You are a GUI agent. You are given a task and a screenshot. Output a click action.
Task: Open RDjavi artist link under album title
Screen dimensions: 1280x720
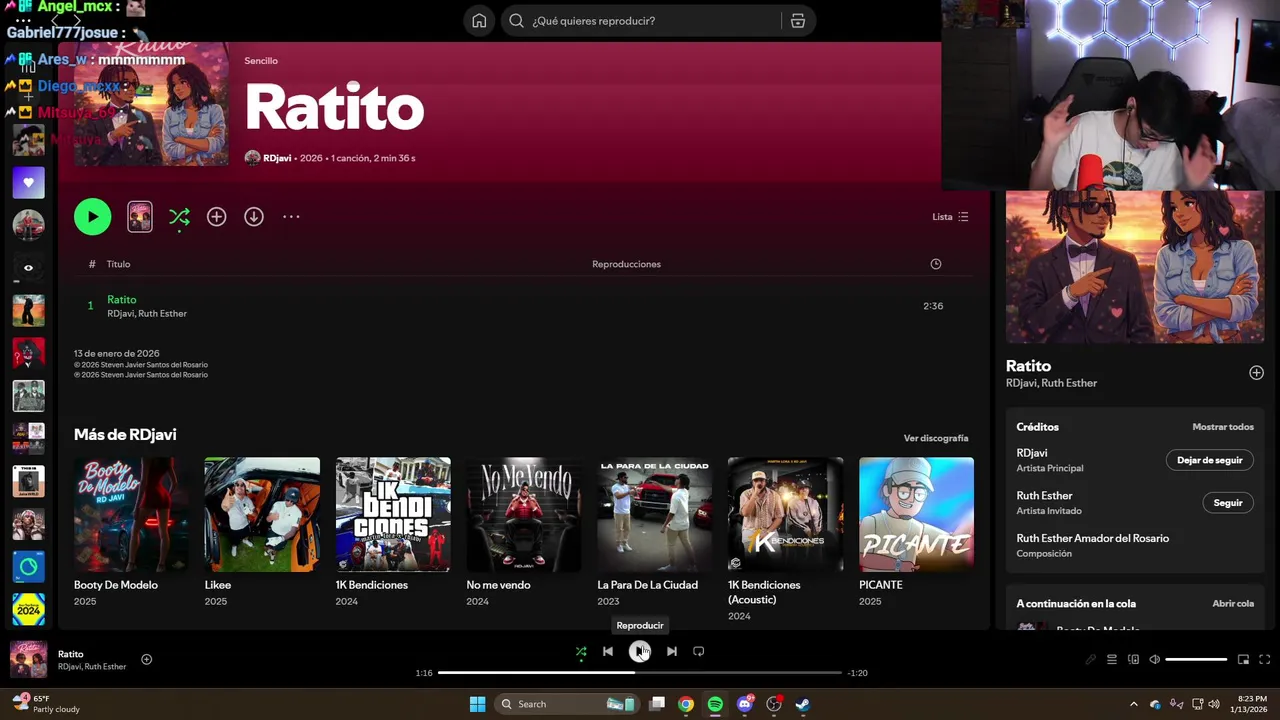tap(277, 158)
